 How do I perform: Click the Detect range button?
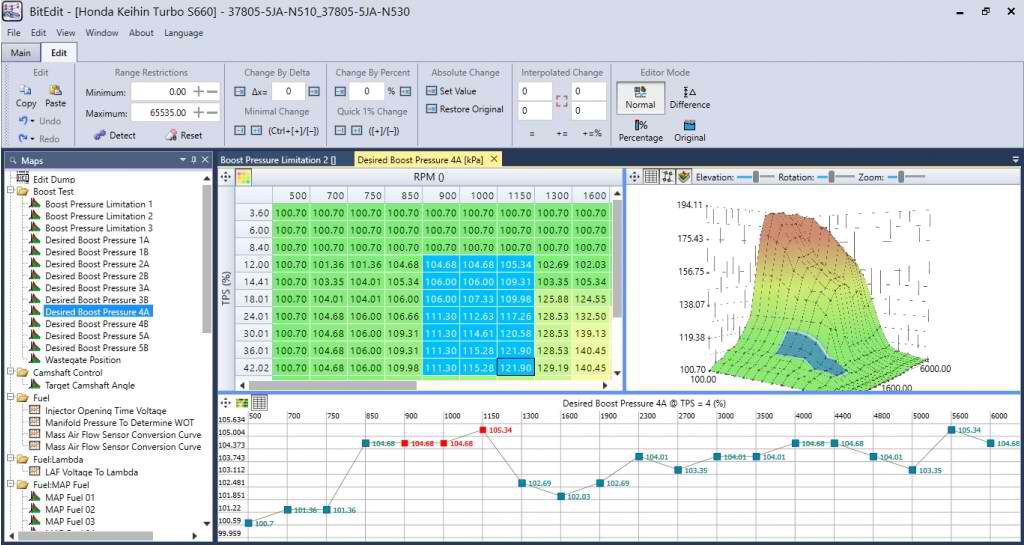click(x=115, y=135)
